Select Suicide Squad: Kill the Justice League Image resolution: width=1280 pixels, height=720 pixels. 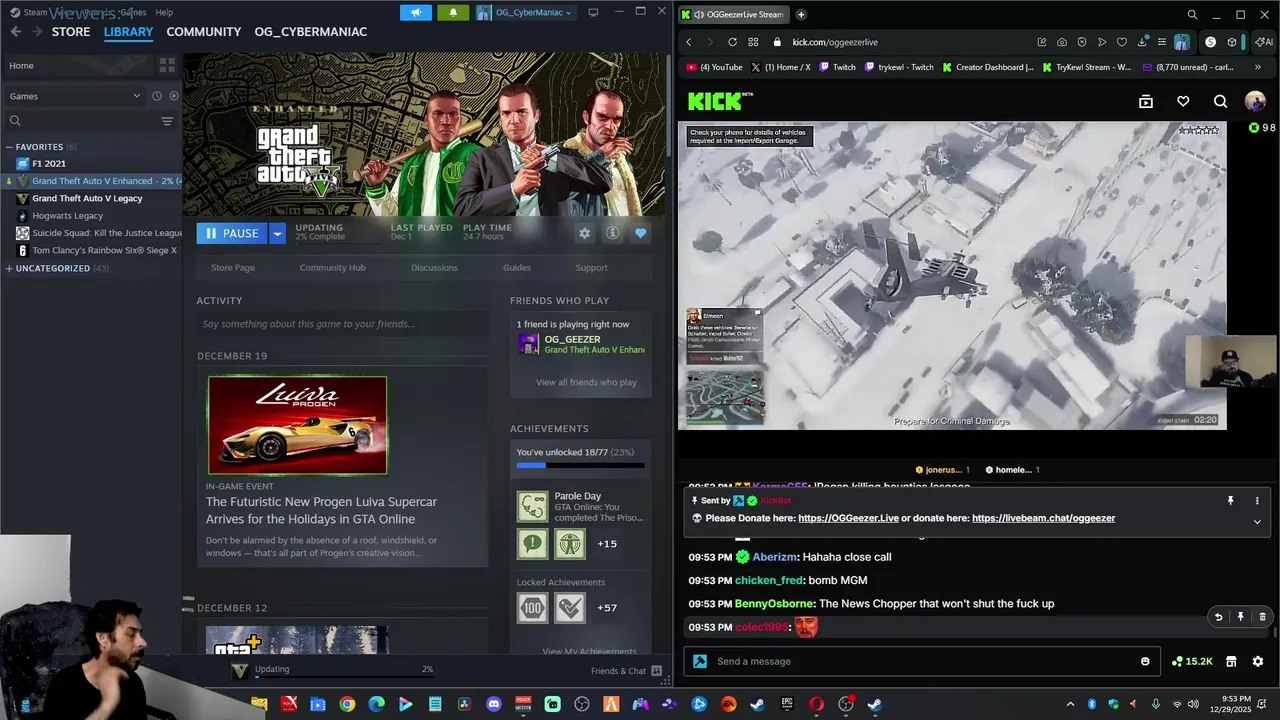107,233
